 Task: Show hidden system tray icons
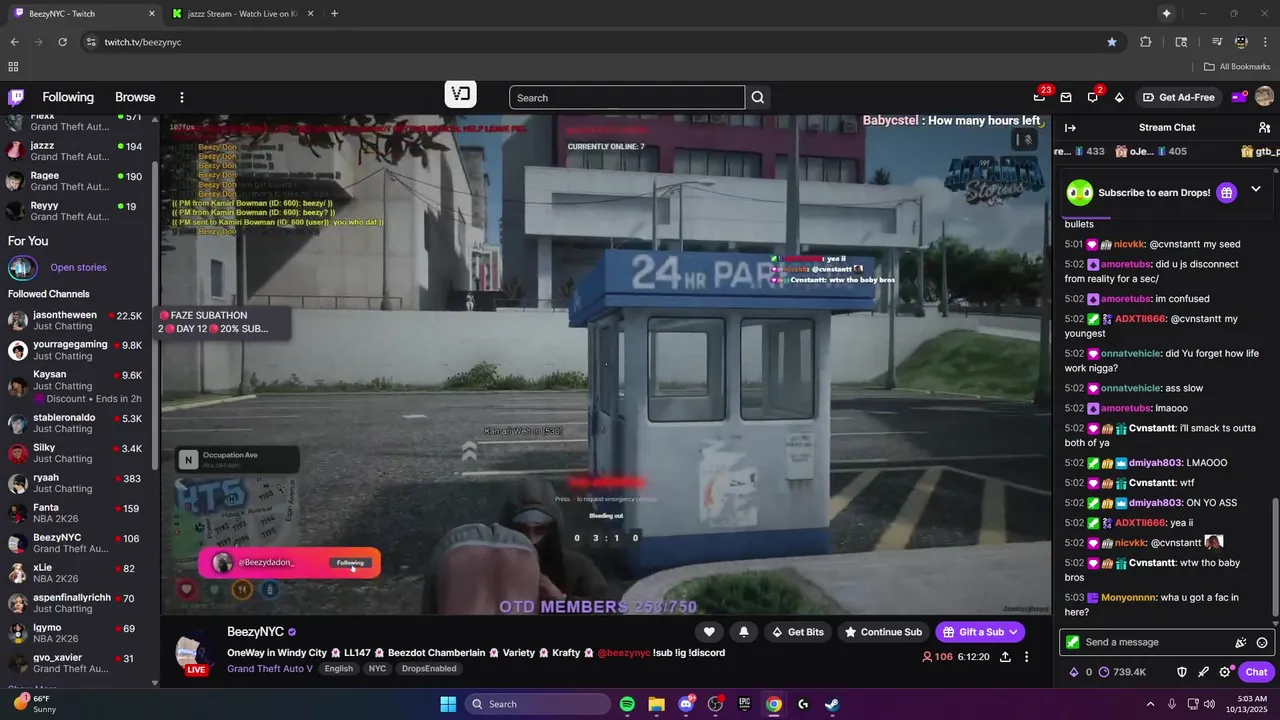[1150, 704]
